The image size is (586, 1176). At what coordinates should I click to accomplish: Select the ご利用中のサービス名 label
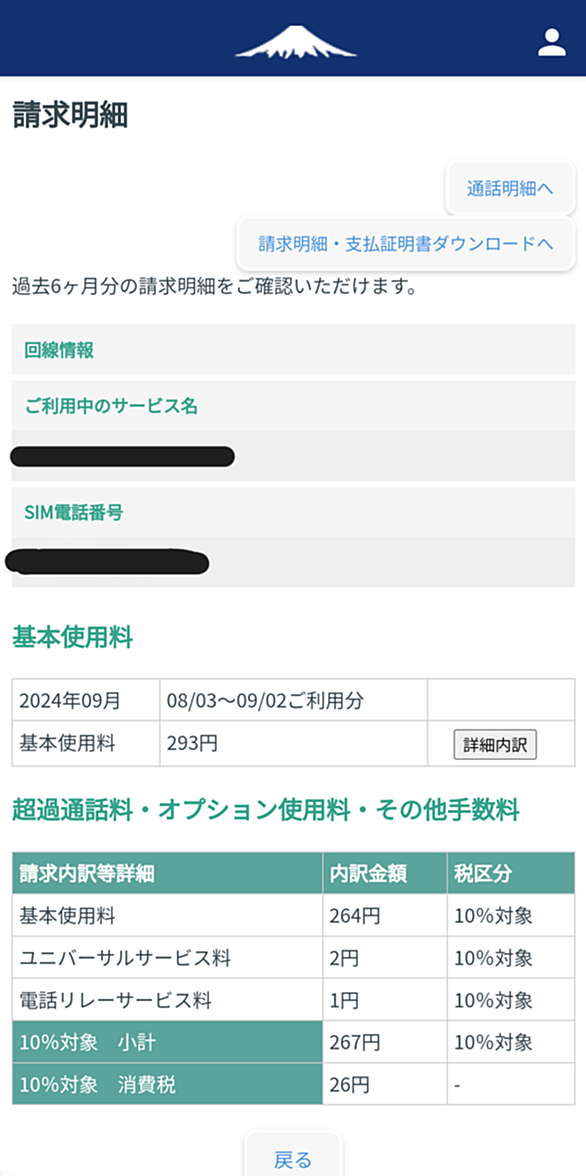(293, 406)
